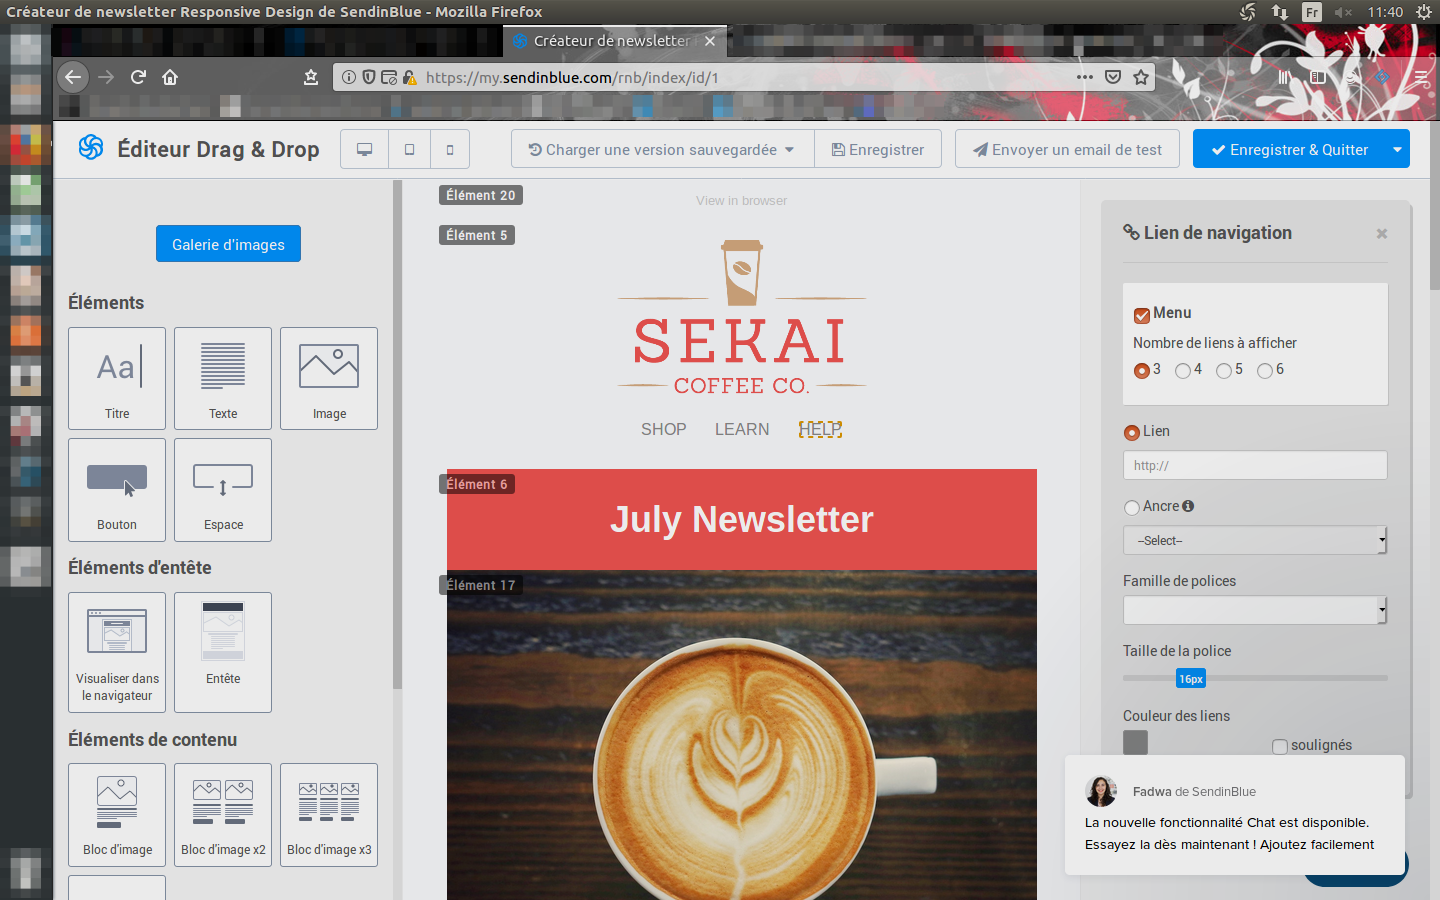1440x900 pixels.
Task: Click Enregistrer & Quitter button
Action: pyautogui.click(x=1289, y=149)
